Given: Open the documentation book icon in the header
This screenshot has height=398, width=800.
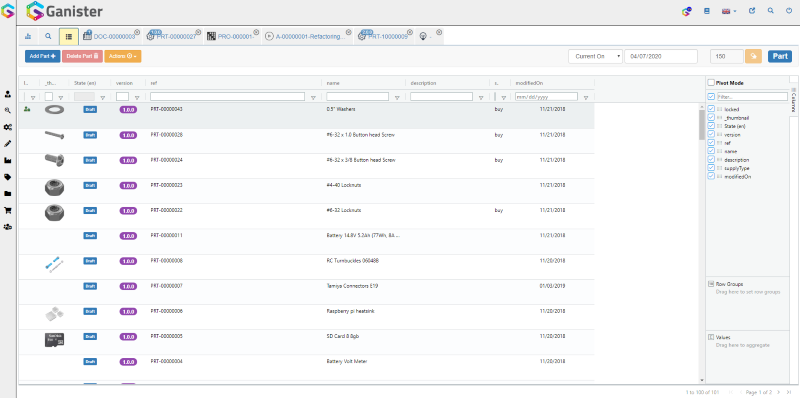Looking at the screenshot, I should point(707,11).
